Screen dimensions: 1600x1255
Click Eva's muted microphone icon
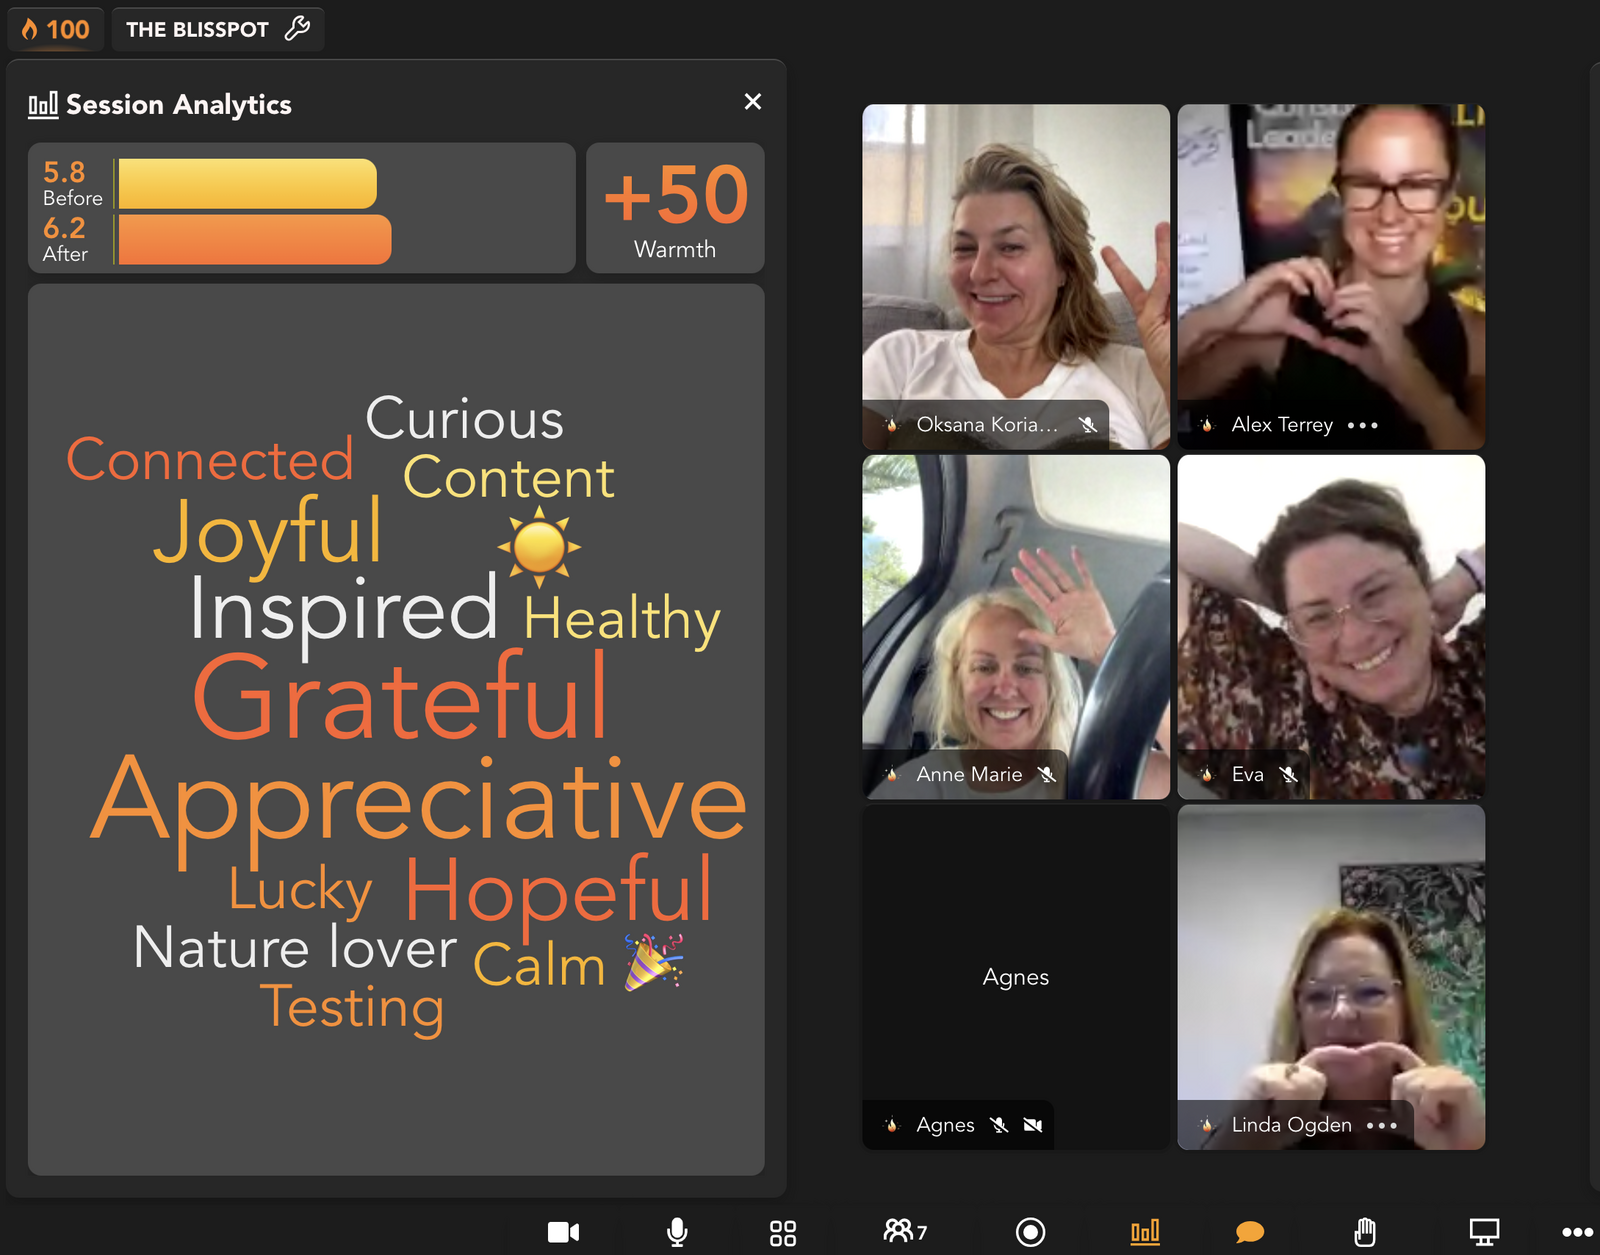pos(1289,775)
